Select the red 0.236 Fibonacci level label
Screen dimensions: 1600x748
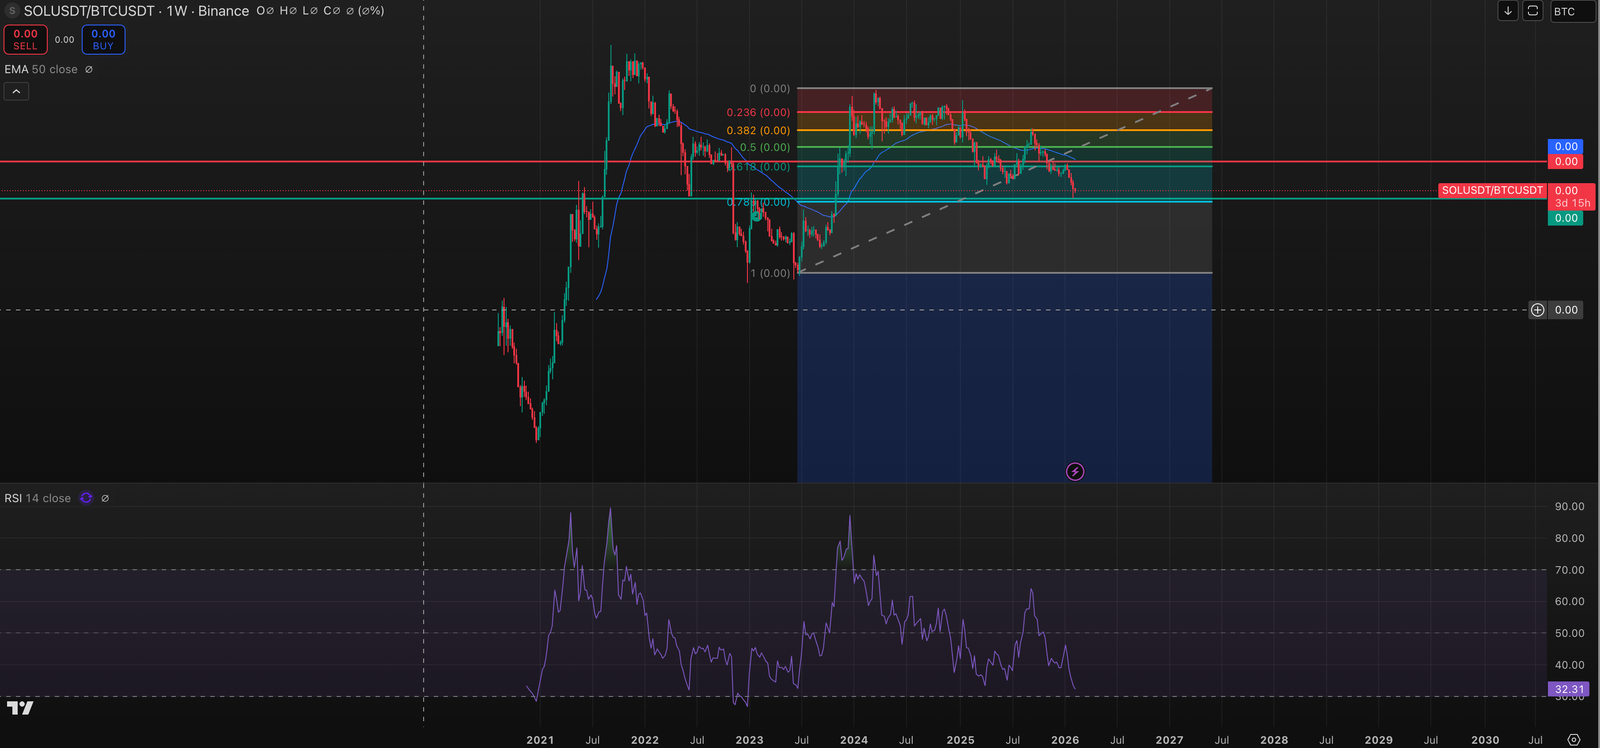(757, 113)
